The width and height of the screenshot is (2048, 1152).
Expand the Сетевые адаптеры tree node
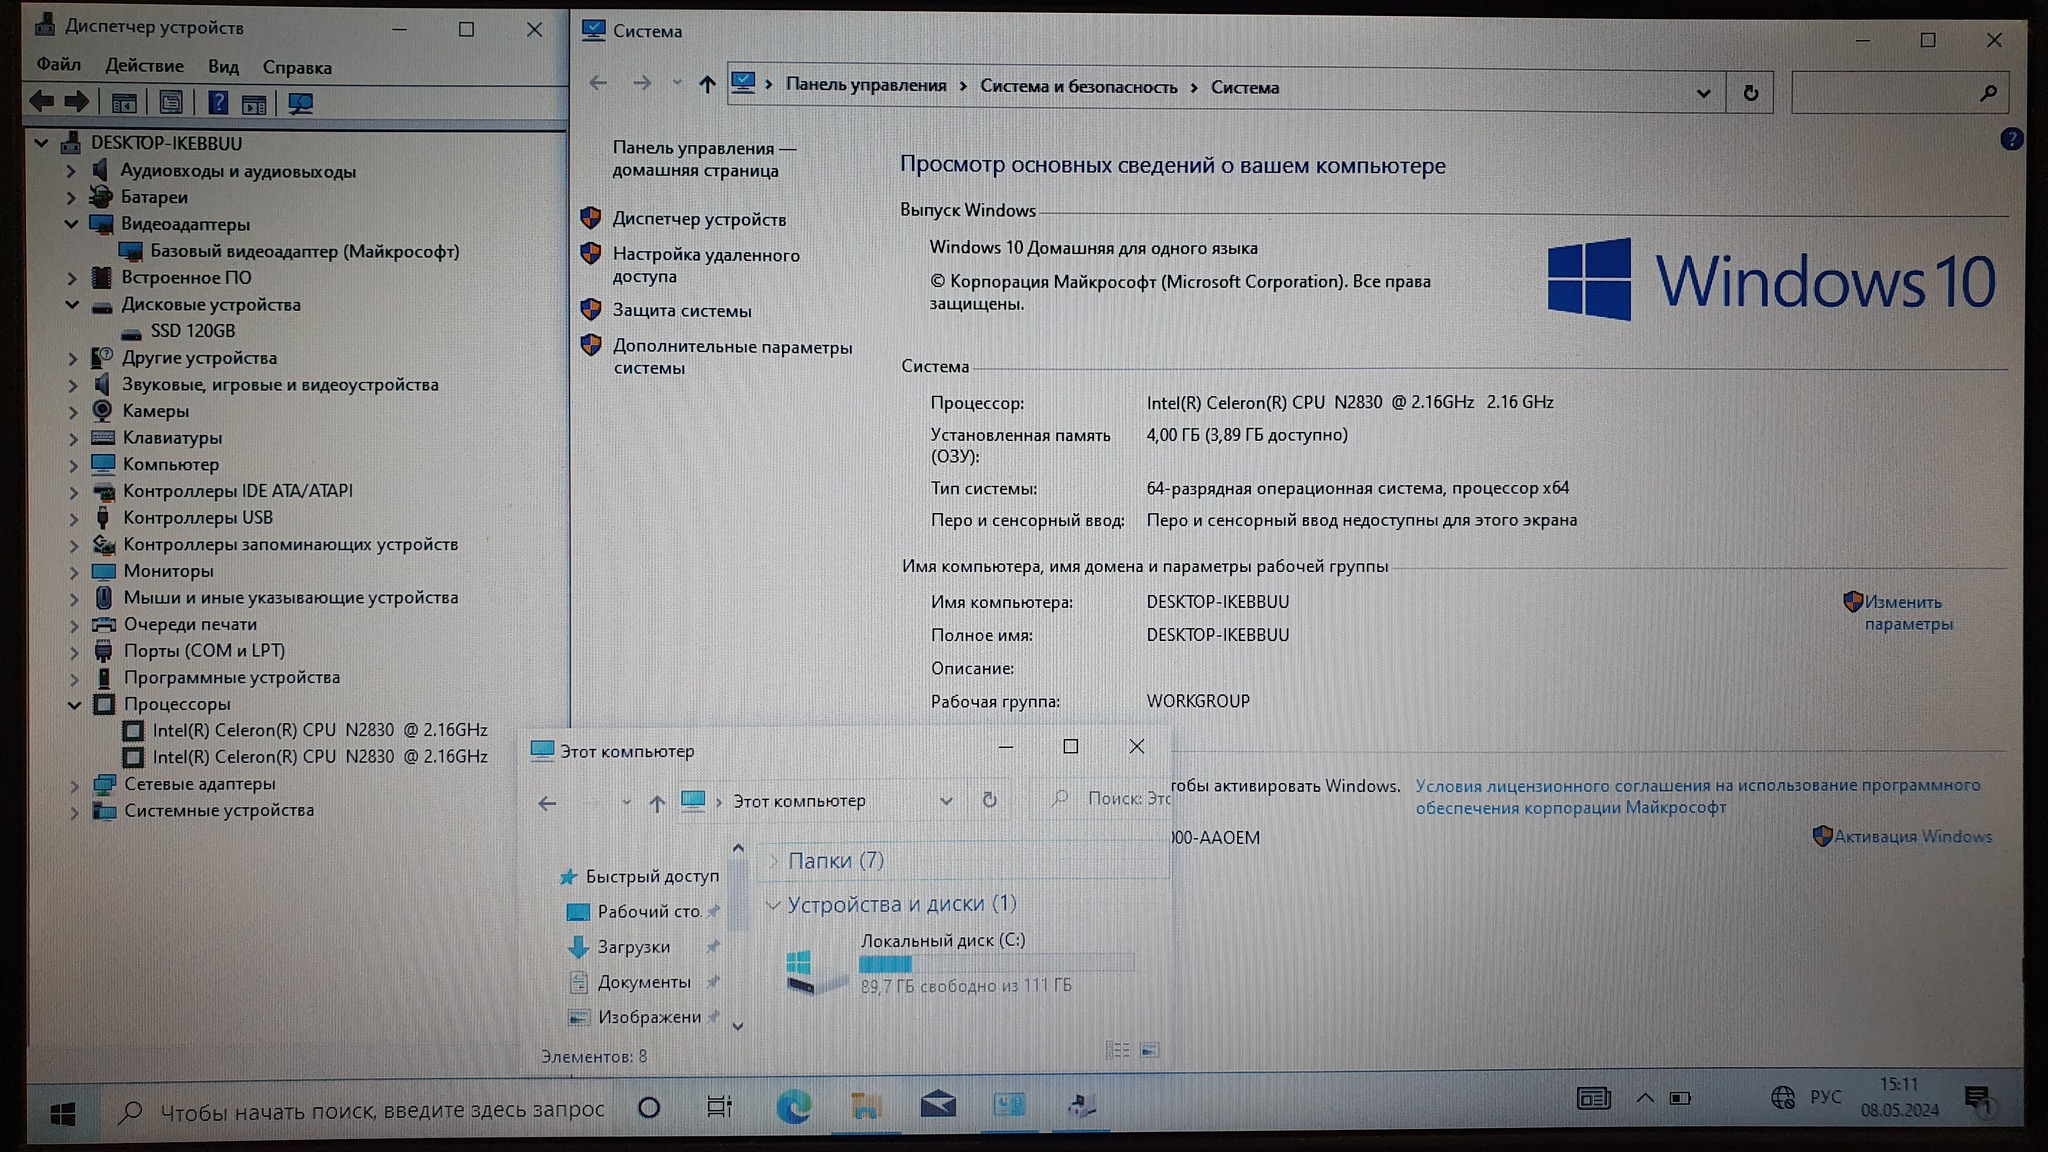74,785
